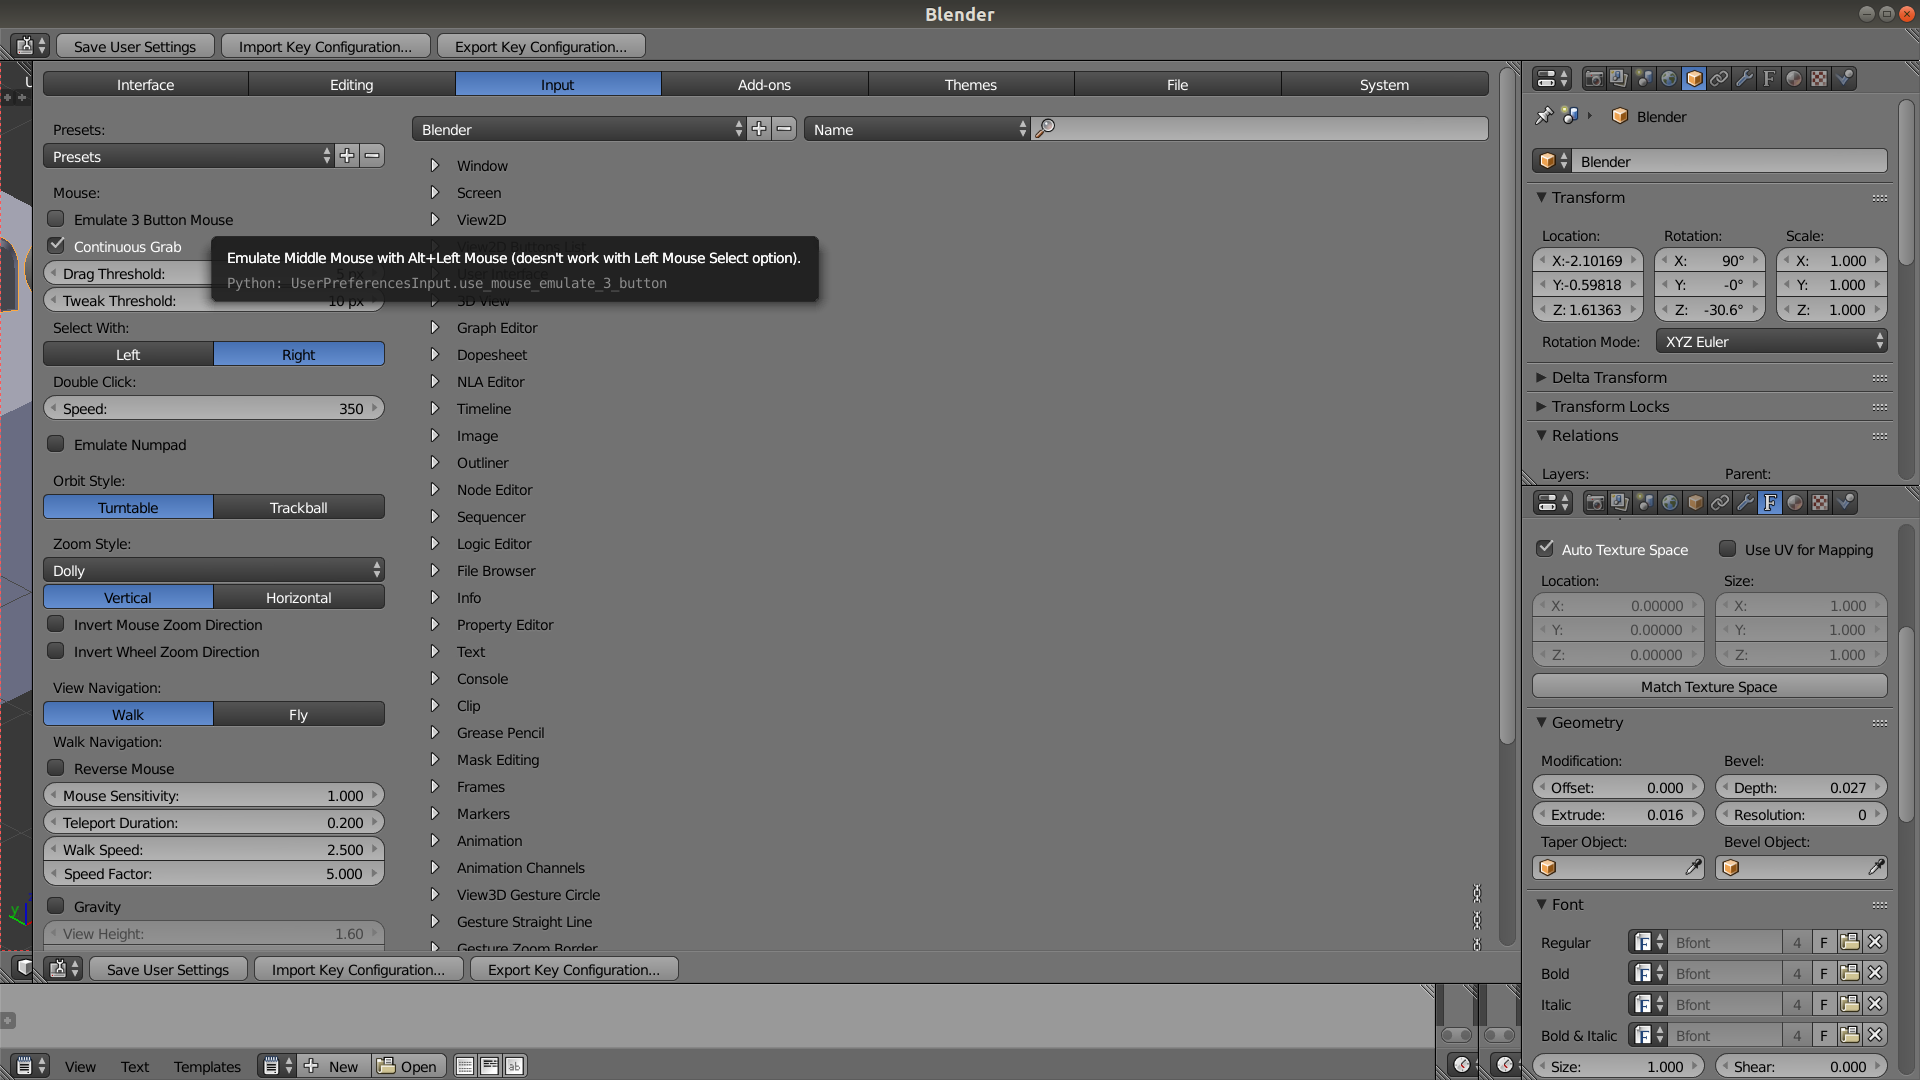Click eyedropper icon in Taper Object field
The width and height of the screenshot is (1920, 1080).
click(1693, 868)
